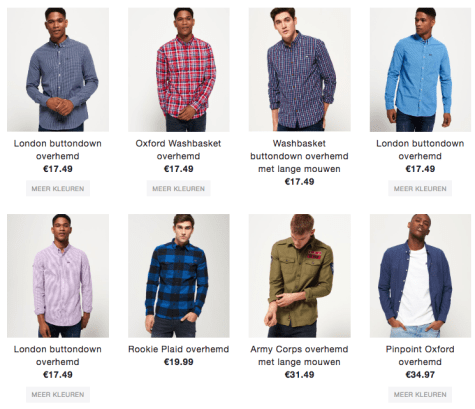Image resolution: width=475 pixels, height=409 pixels.
Task: Click the Oxford Washbasket overhemd title link
Action: click(x=178, y=150)
